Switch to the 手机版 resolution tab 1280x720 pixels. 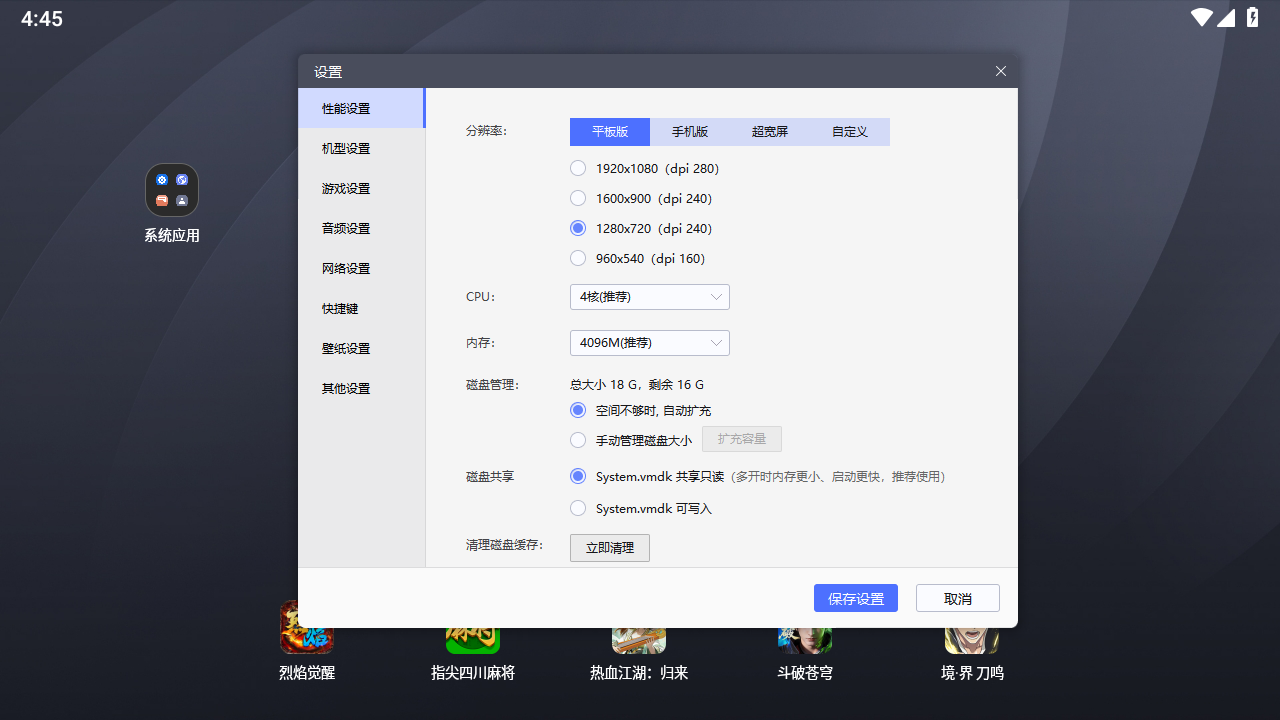click(690, 132)
